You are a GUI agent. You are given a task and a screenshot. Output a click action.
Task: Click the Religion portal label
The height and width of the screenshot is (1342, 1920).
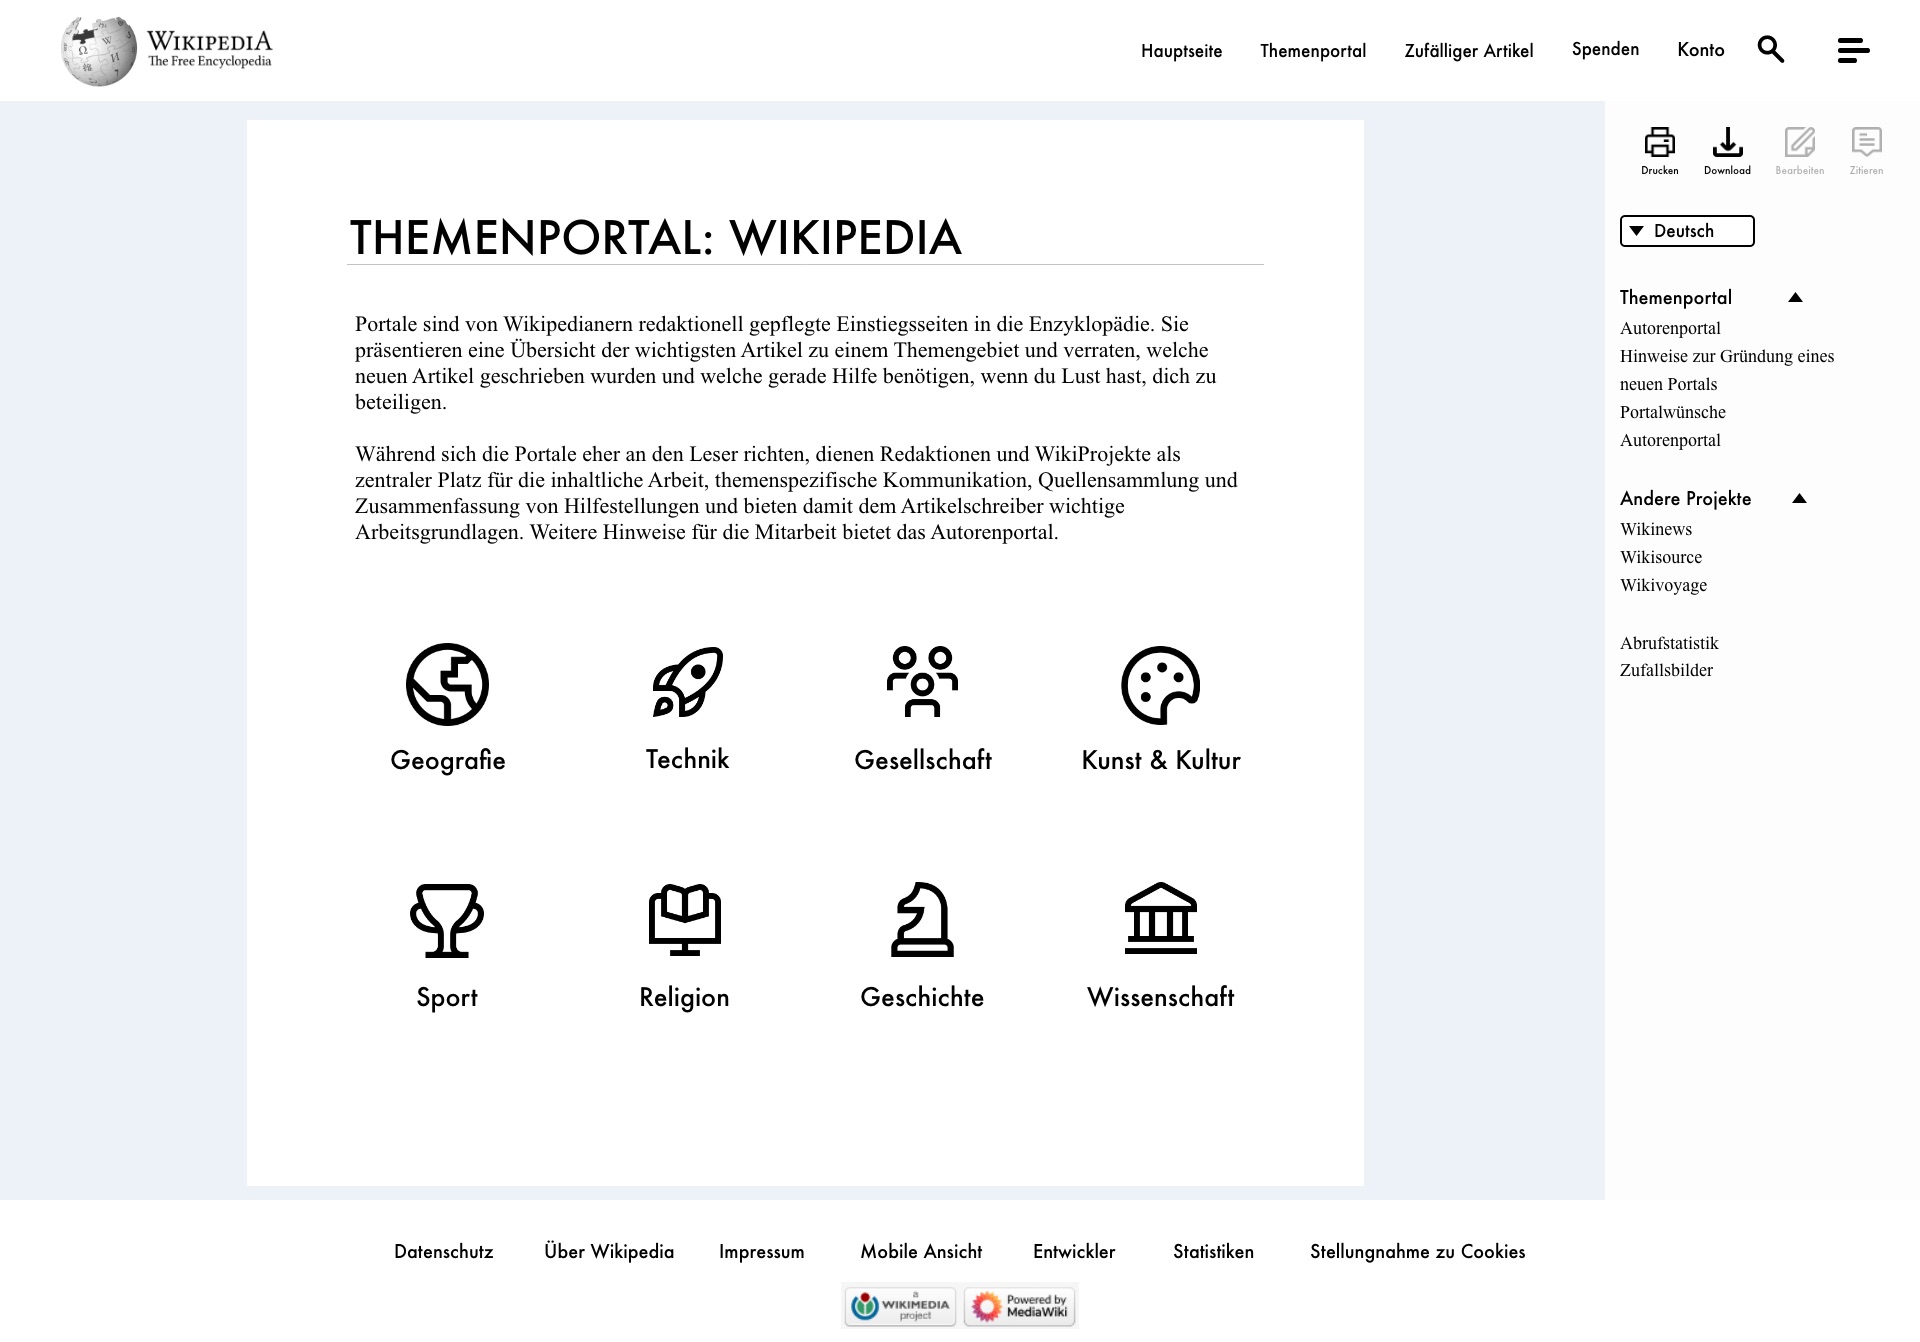point(684,998)
